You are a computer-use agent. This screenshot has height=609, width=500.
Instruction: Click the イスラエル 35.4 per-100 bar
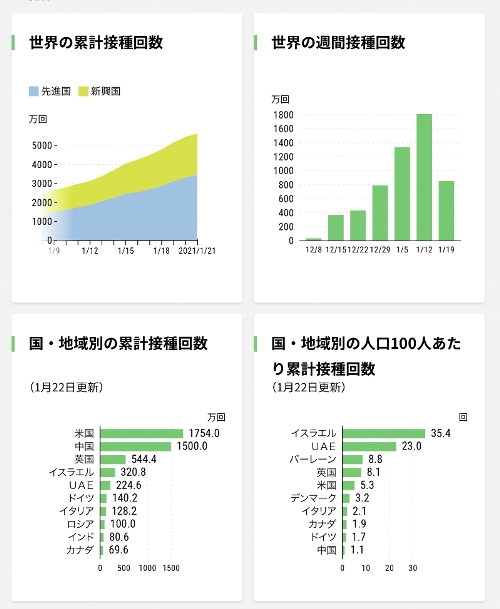[384, 433]
